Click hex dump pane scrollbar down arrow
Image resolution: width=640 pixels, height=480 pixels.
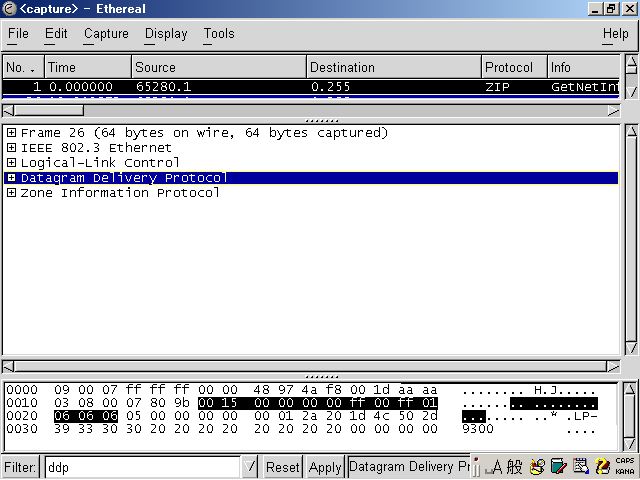[x=630, y=443]
